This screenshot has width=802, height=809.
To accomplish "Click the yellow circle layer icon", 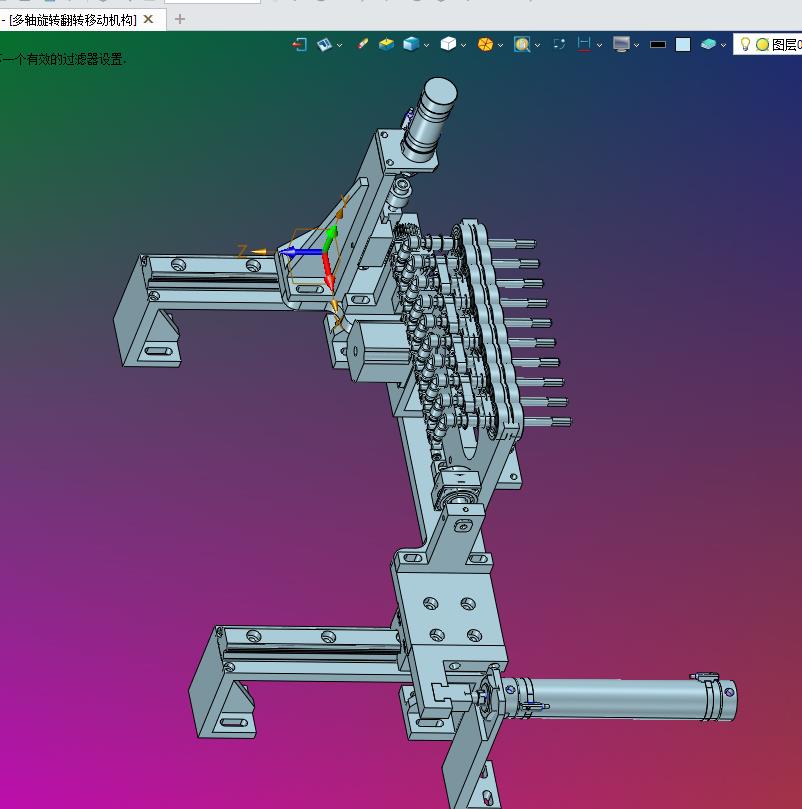I will 762,45.
